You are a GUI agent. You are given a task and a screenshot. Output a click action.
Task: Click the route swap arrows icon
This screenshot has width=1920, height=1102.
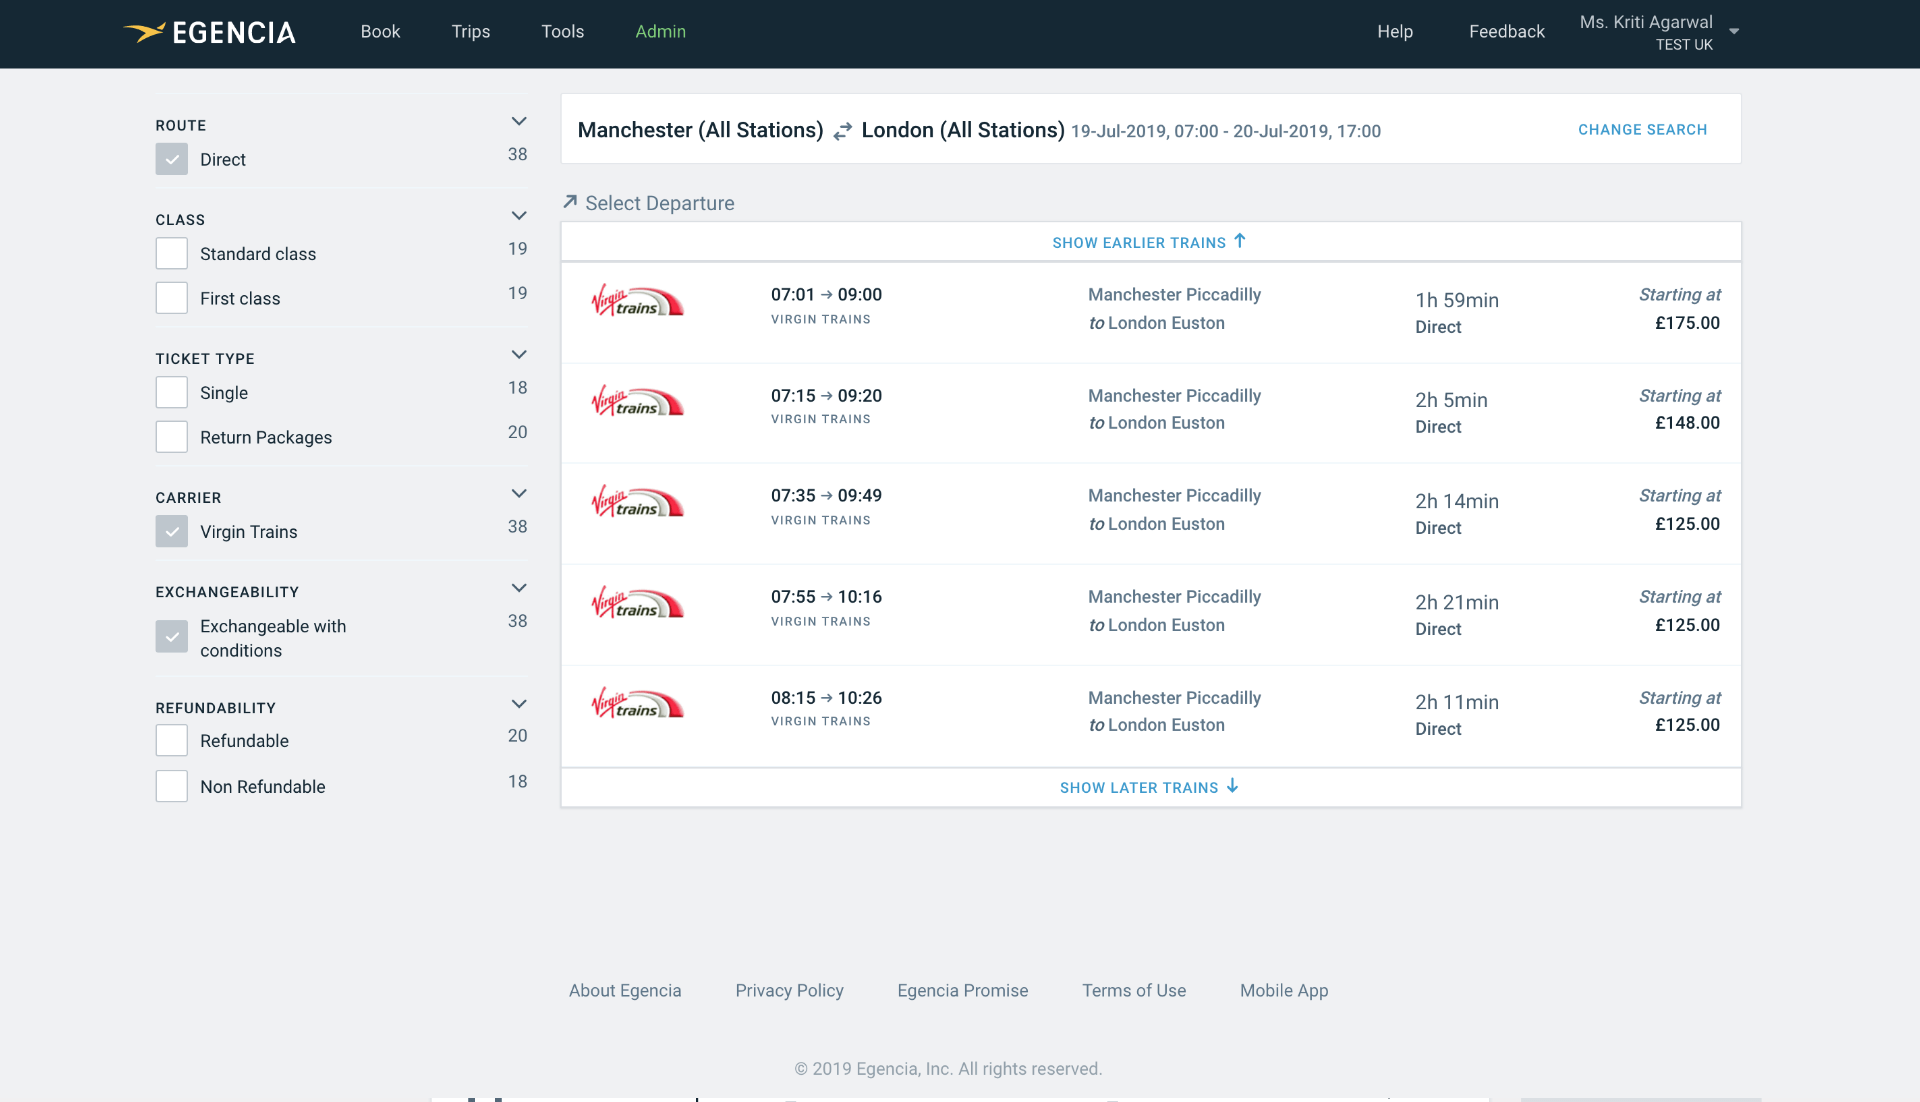[x=843, y=131]
